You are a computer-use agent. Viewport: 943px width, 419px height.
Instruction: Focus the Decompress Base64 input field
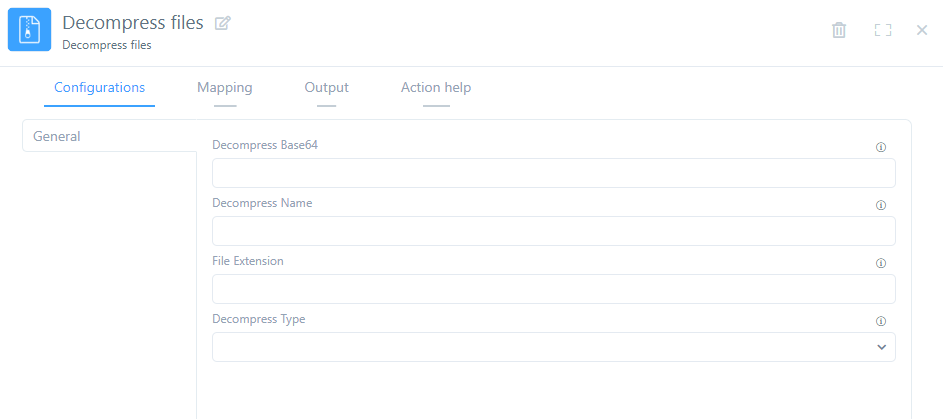[553, 173]
